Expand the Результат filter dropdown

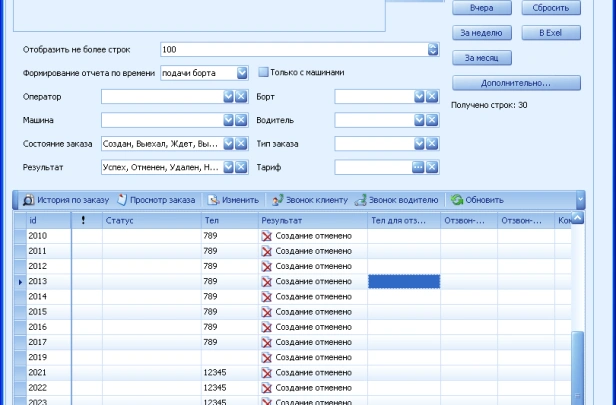(x=228, y=166)
